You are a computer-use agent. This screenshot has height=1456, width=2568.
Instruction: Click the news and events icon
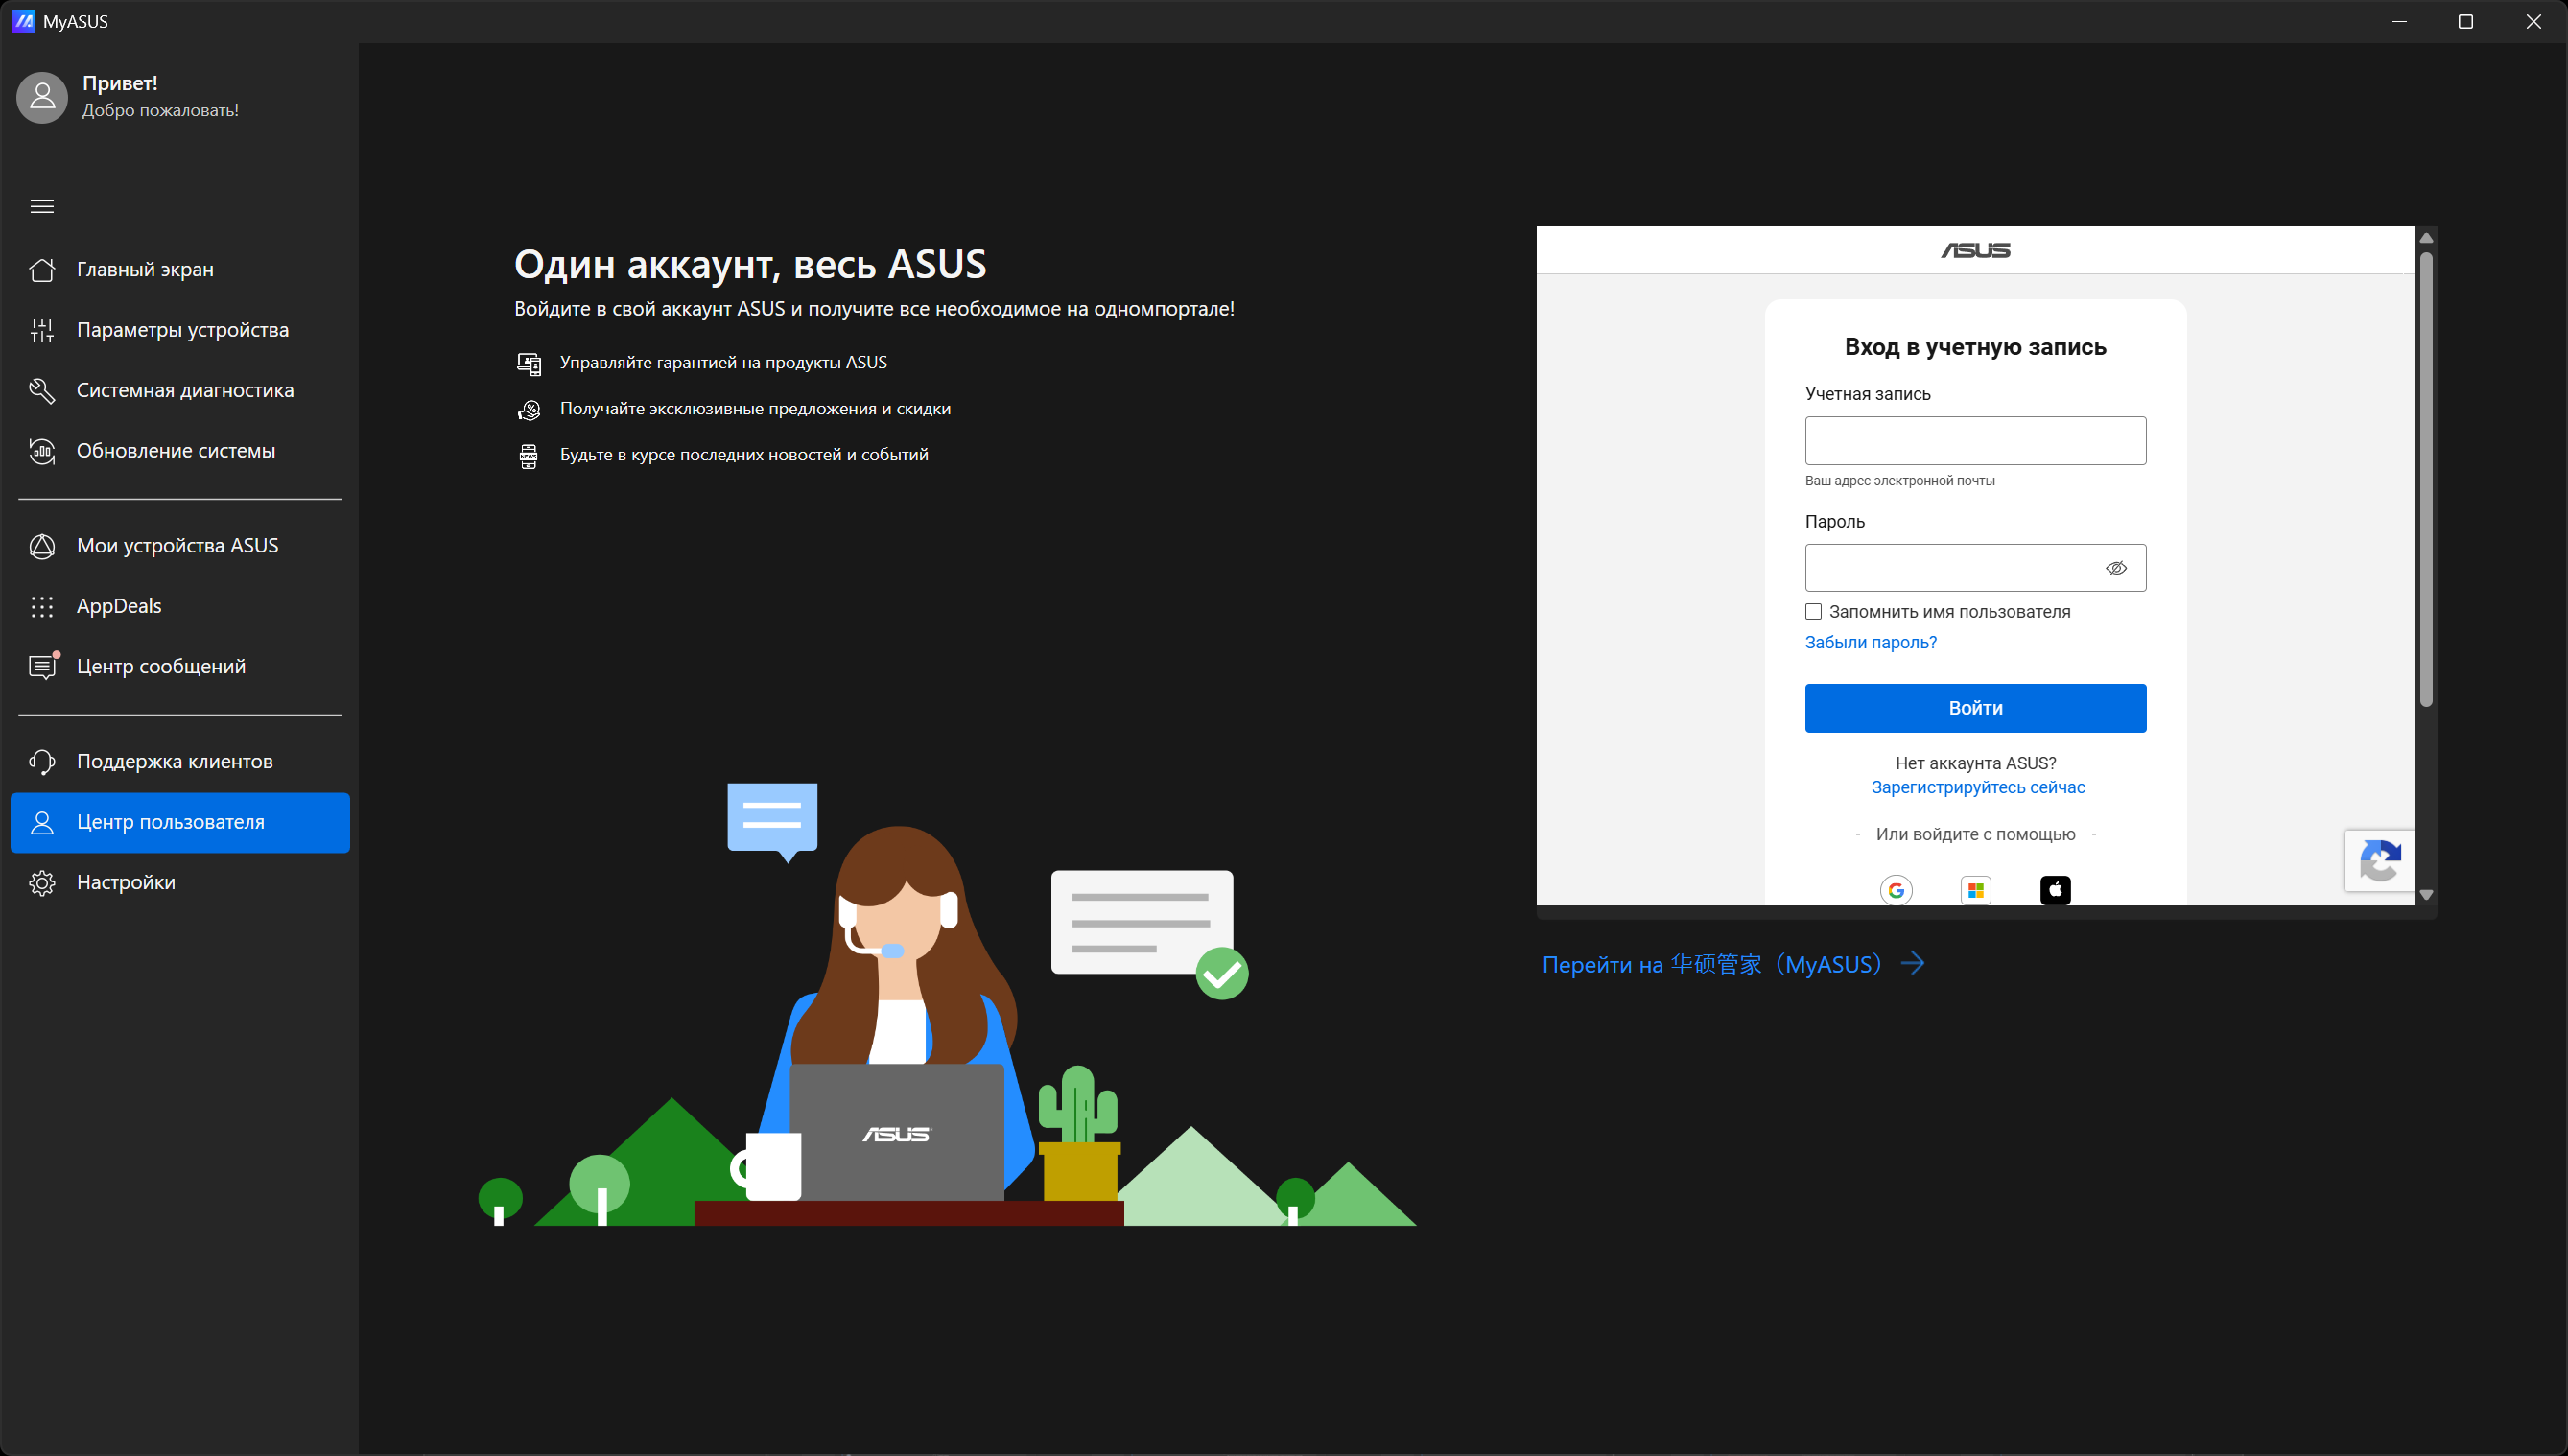pos(529,456)
